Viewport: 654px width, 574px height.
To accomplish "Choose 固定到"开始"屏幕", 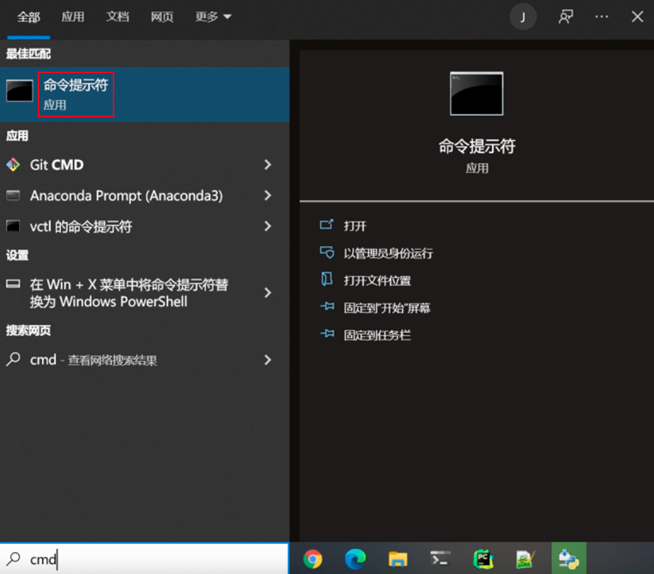I will coord(387,308).
